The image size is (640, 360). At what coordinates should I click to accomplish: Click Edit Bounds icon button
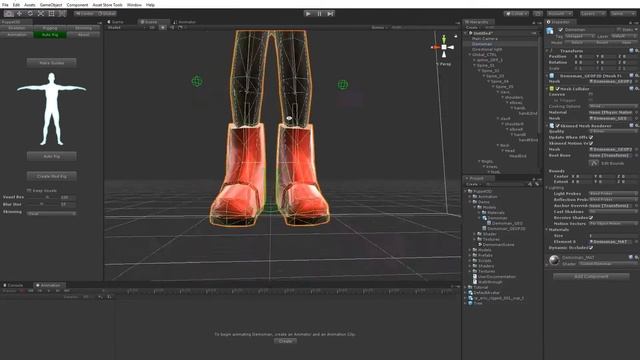593,163
